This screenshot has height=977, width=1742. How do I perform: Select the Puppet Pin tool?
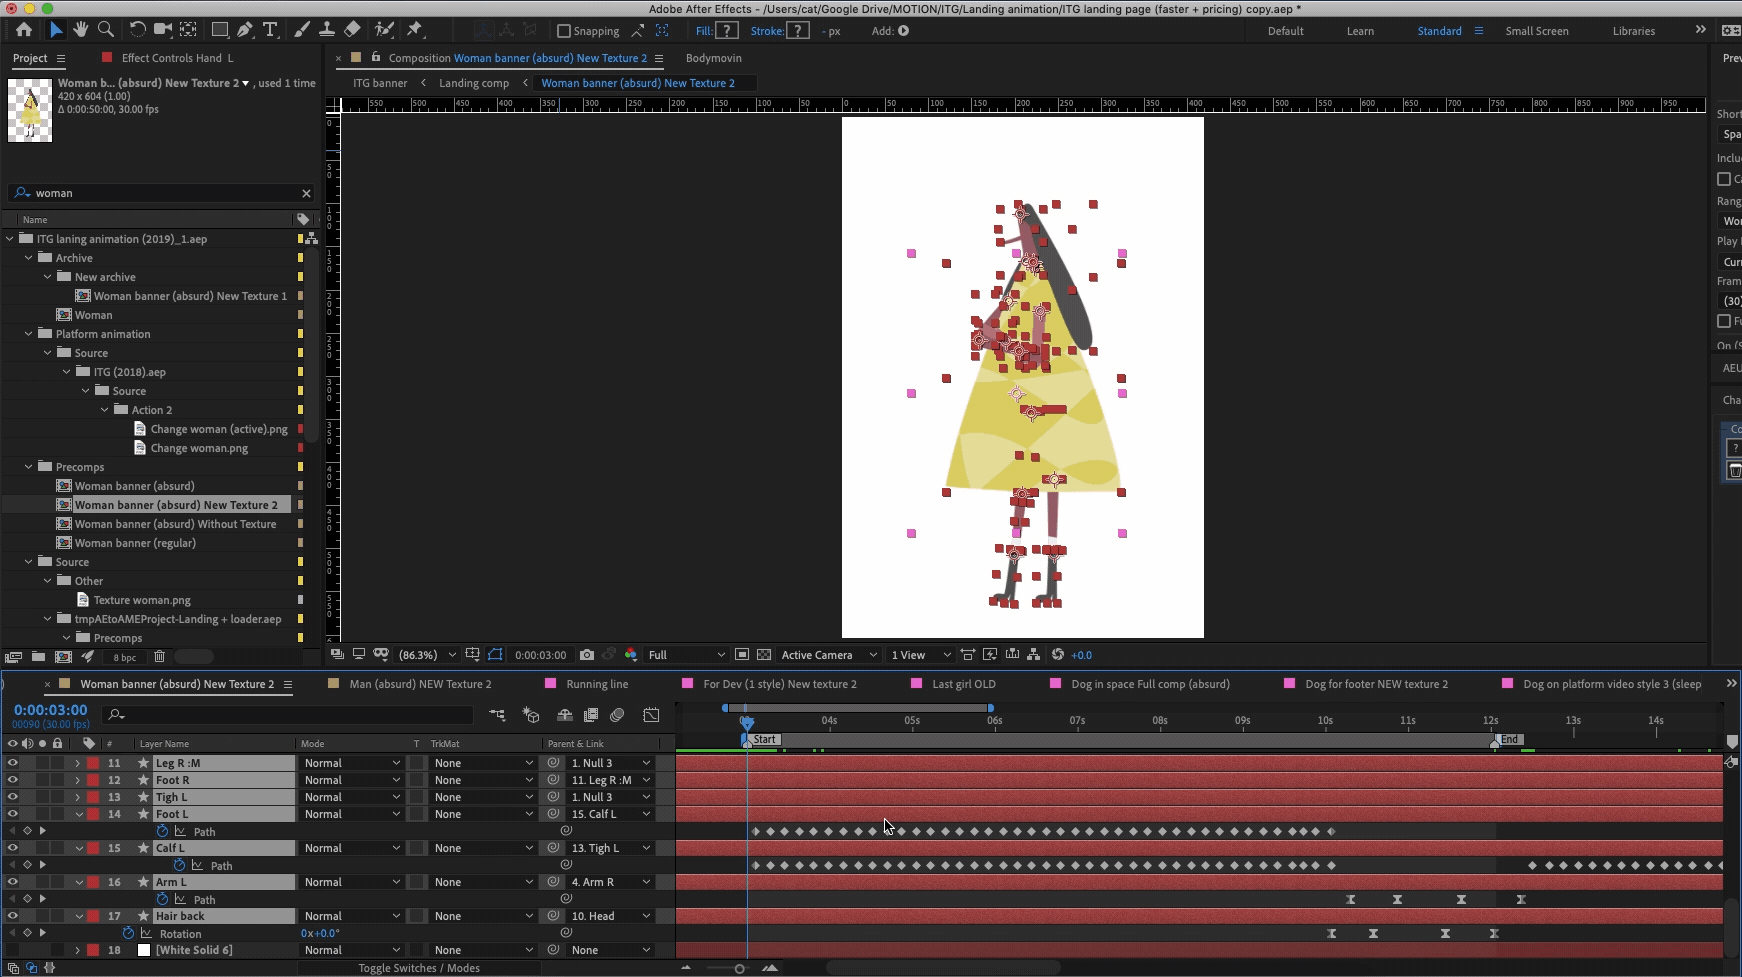[x=415, y=30]
